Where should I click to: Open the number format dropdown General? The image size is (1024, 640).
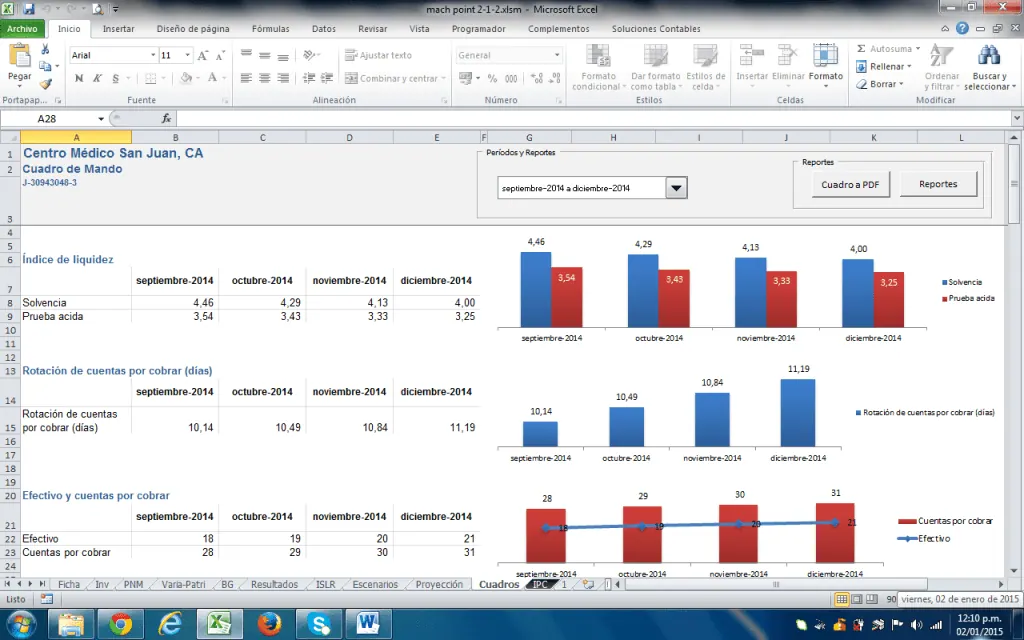(557, 56)
